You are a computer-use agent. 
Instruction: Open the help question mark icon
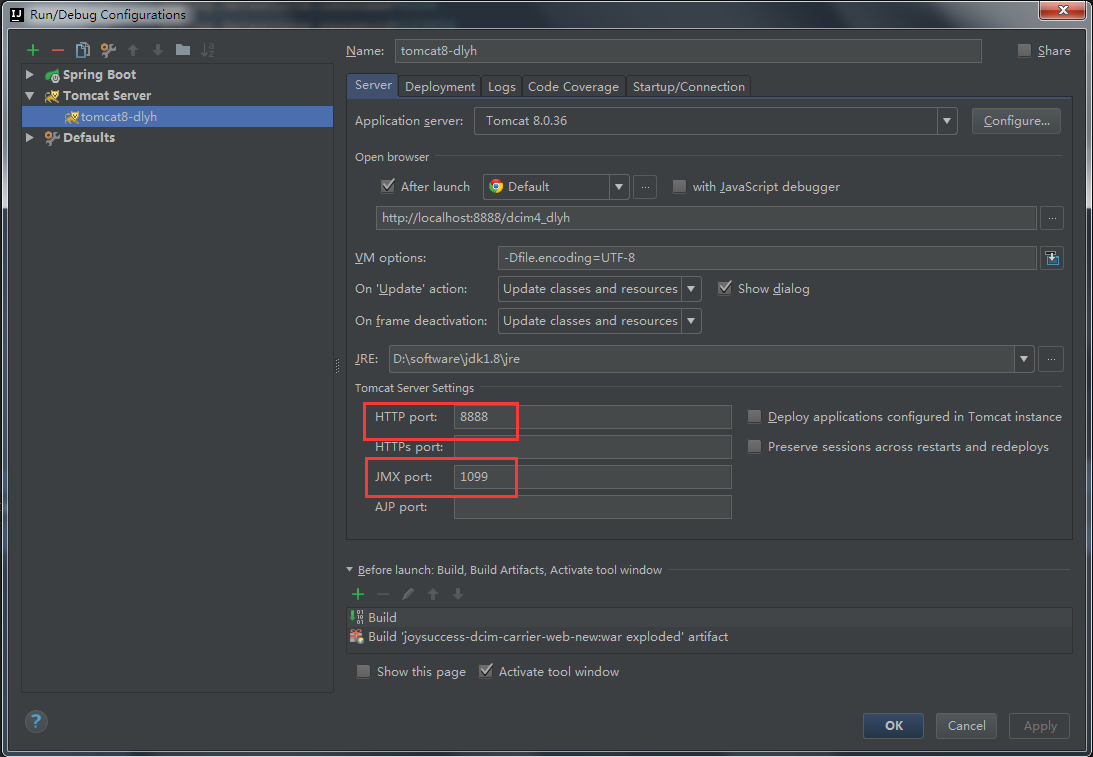coord(36,721)
